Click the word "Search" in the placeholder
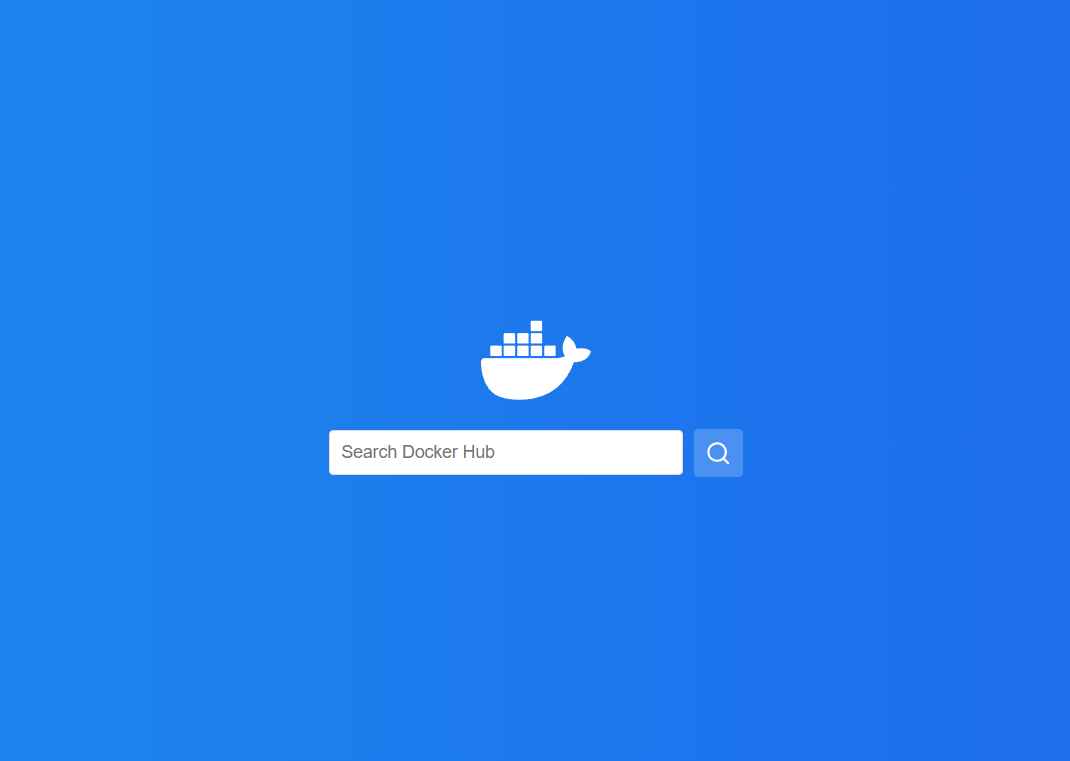 (369, 452)
